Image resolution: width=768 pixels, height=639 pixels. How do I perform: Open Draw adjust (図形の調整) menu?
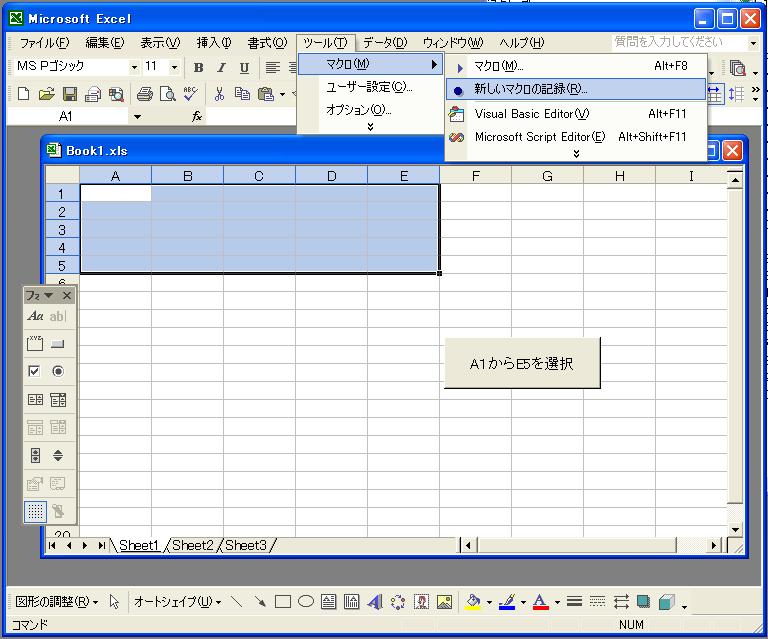[x=56, y=601]
